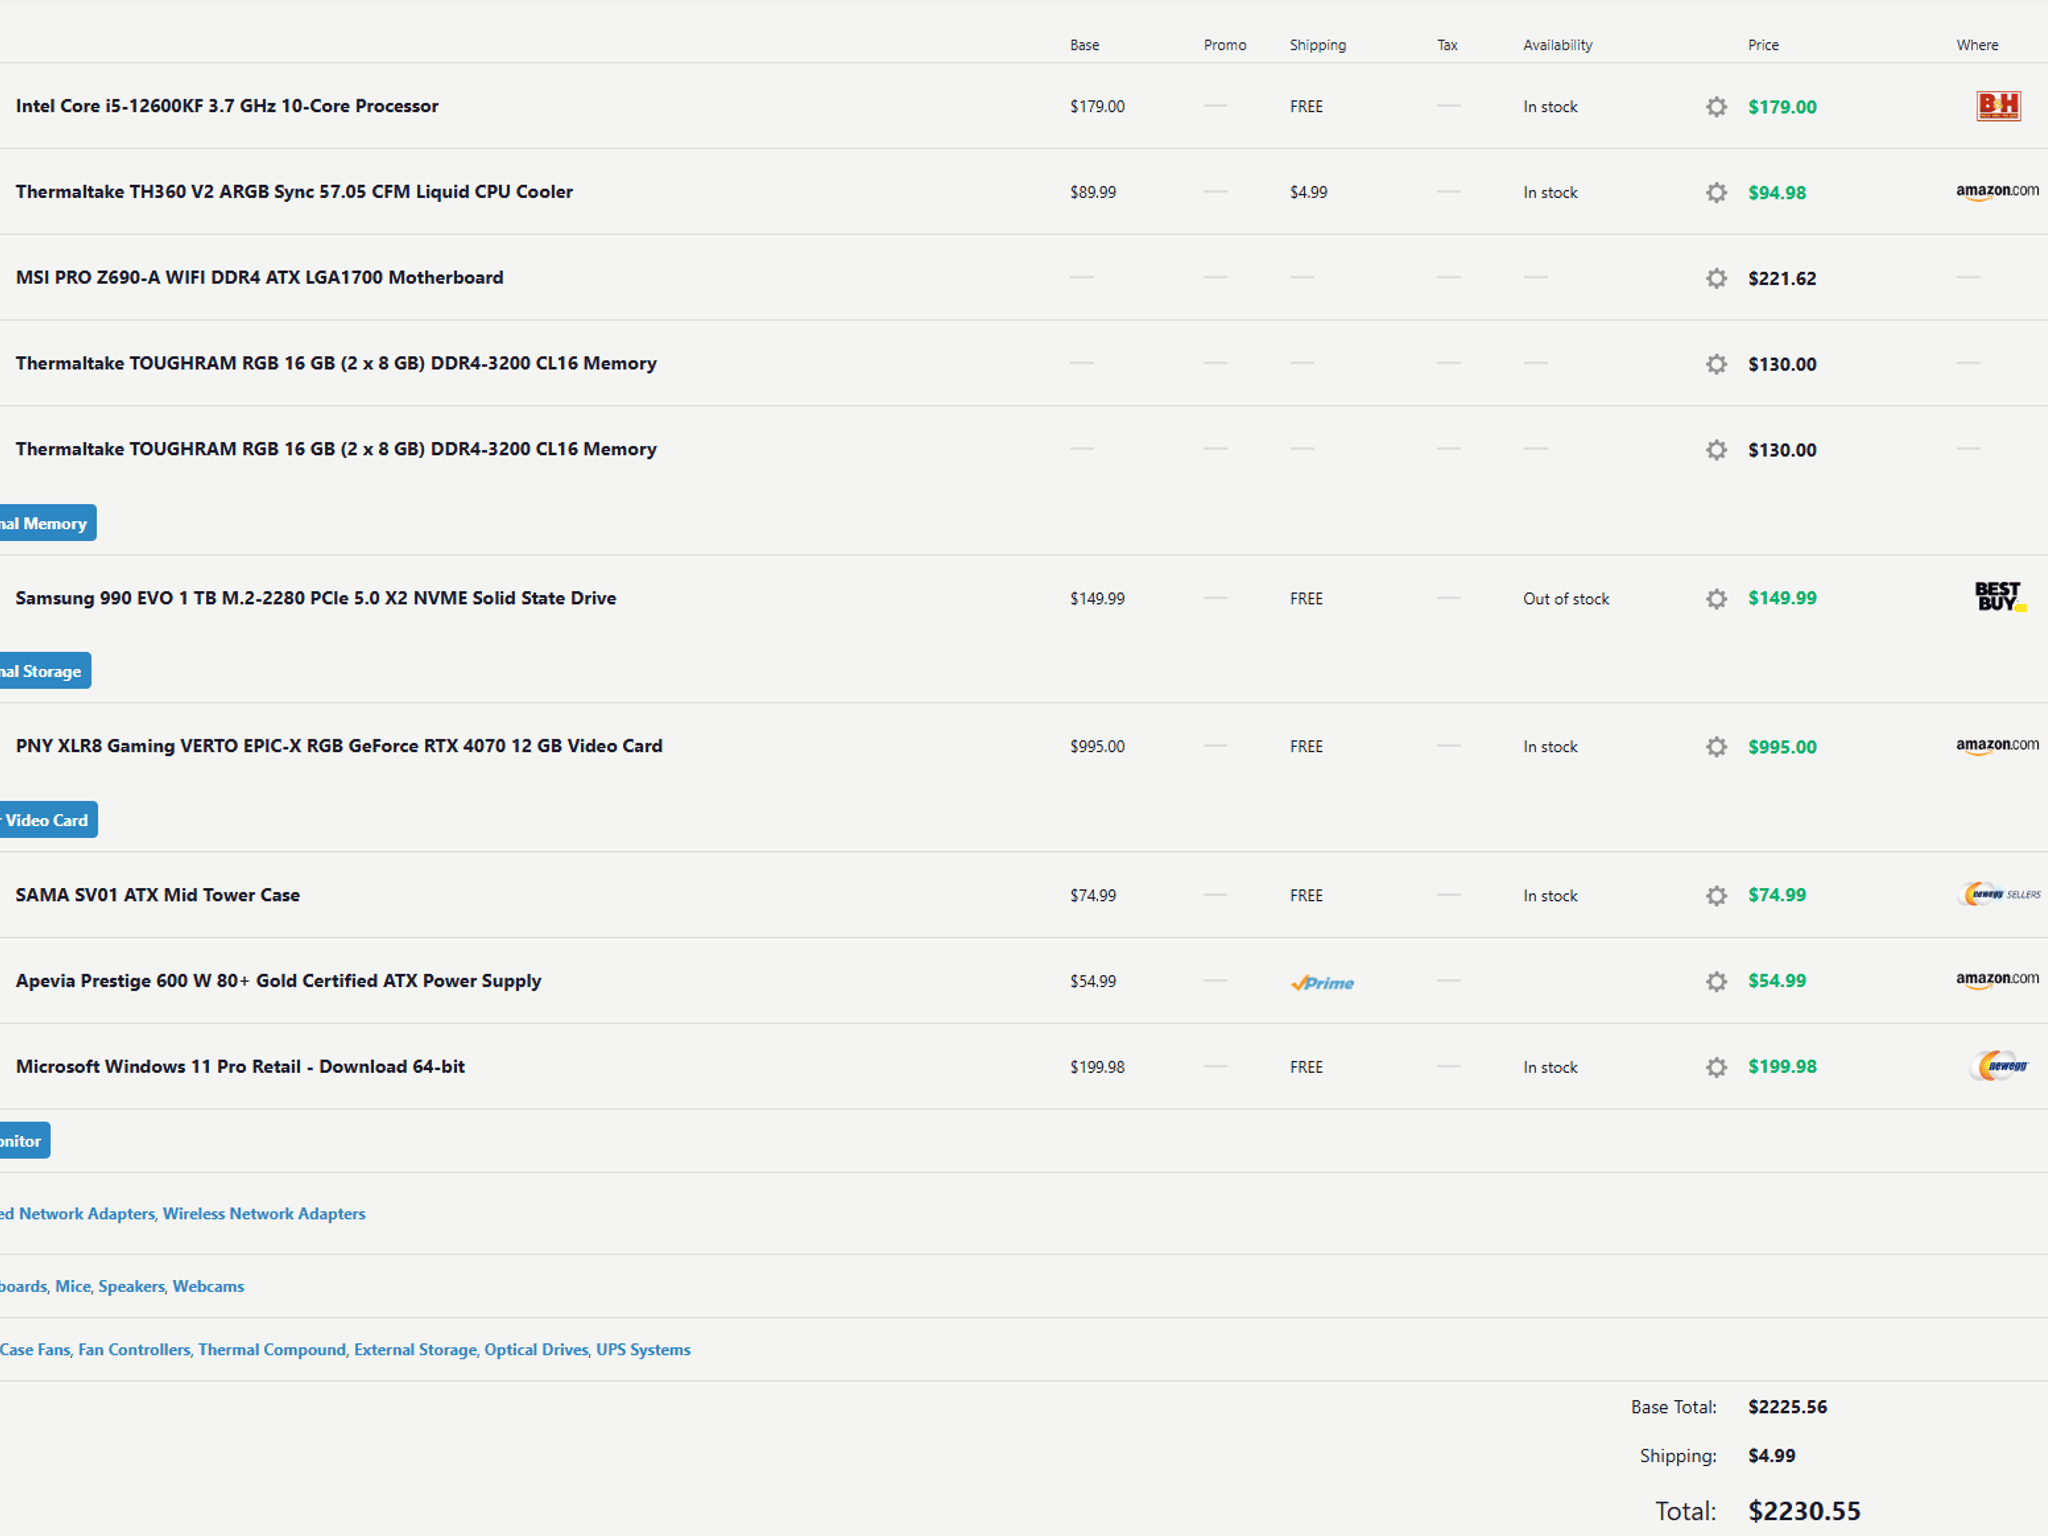The height and width of the screenshot is (1536, 2048).
Task: Open the Intel Core i5-12600KF processor link
Action: [227, 106]
